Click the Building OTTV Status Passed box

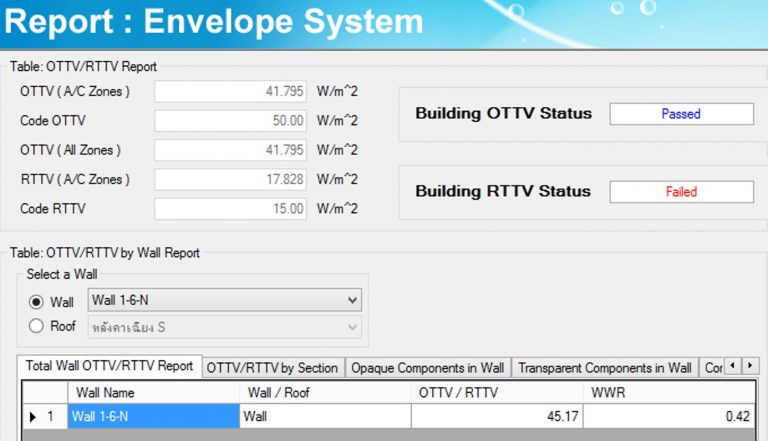(681, 114)
